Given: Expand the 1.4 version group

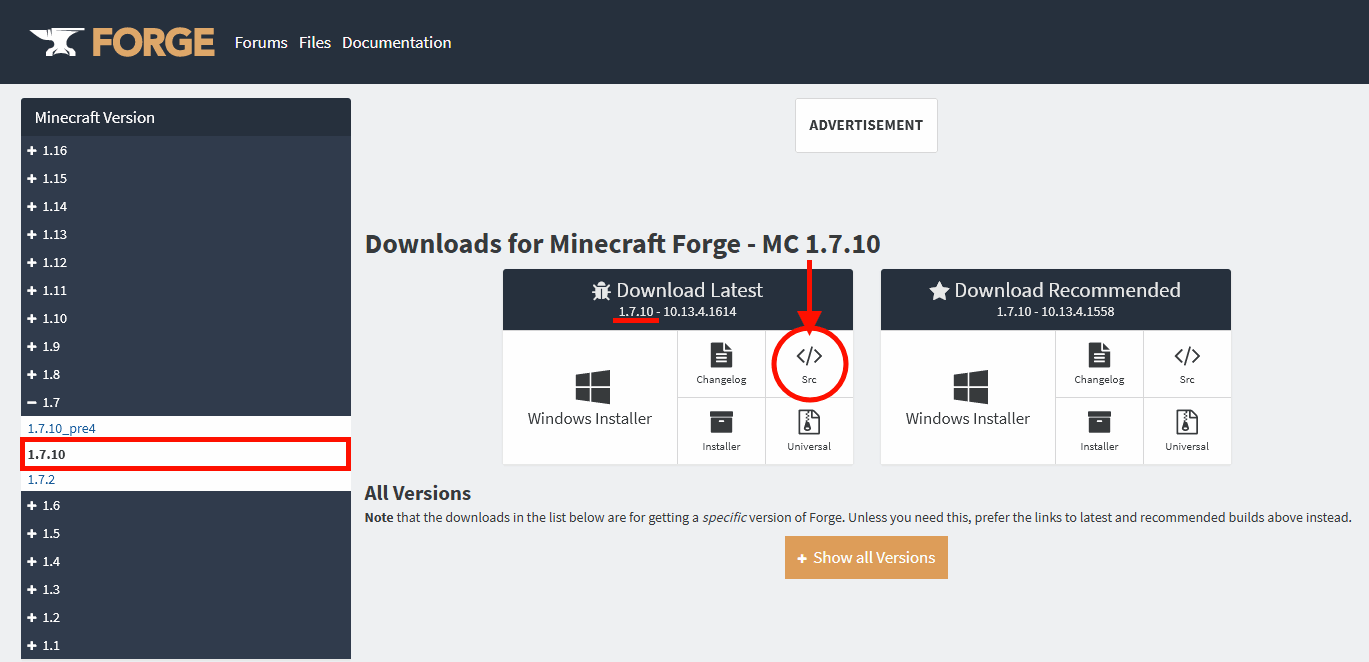Looking at the screenshot, I should coord(186,561).
